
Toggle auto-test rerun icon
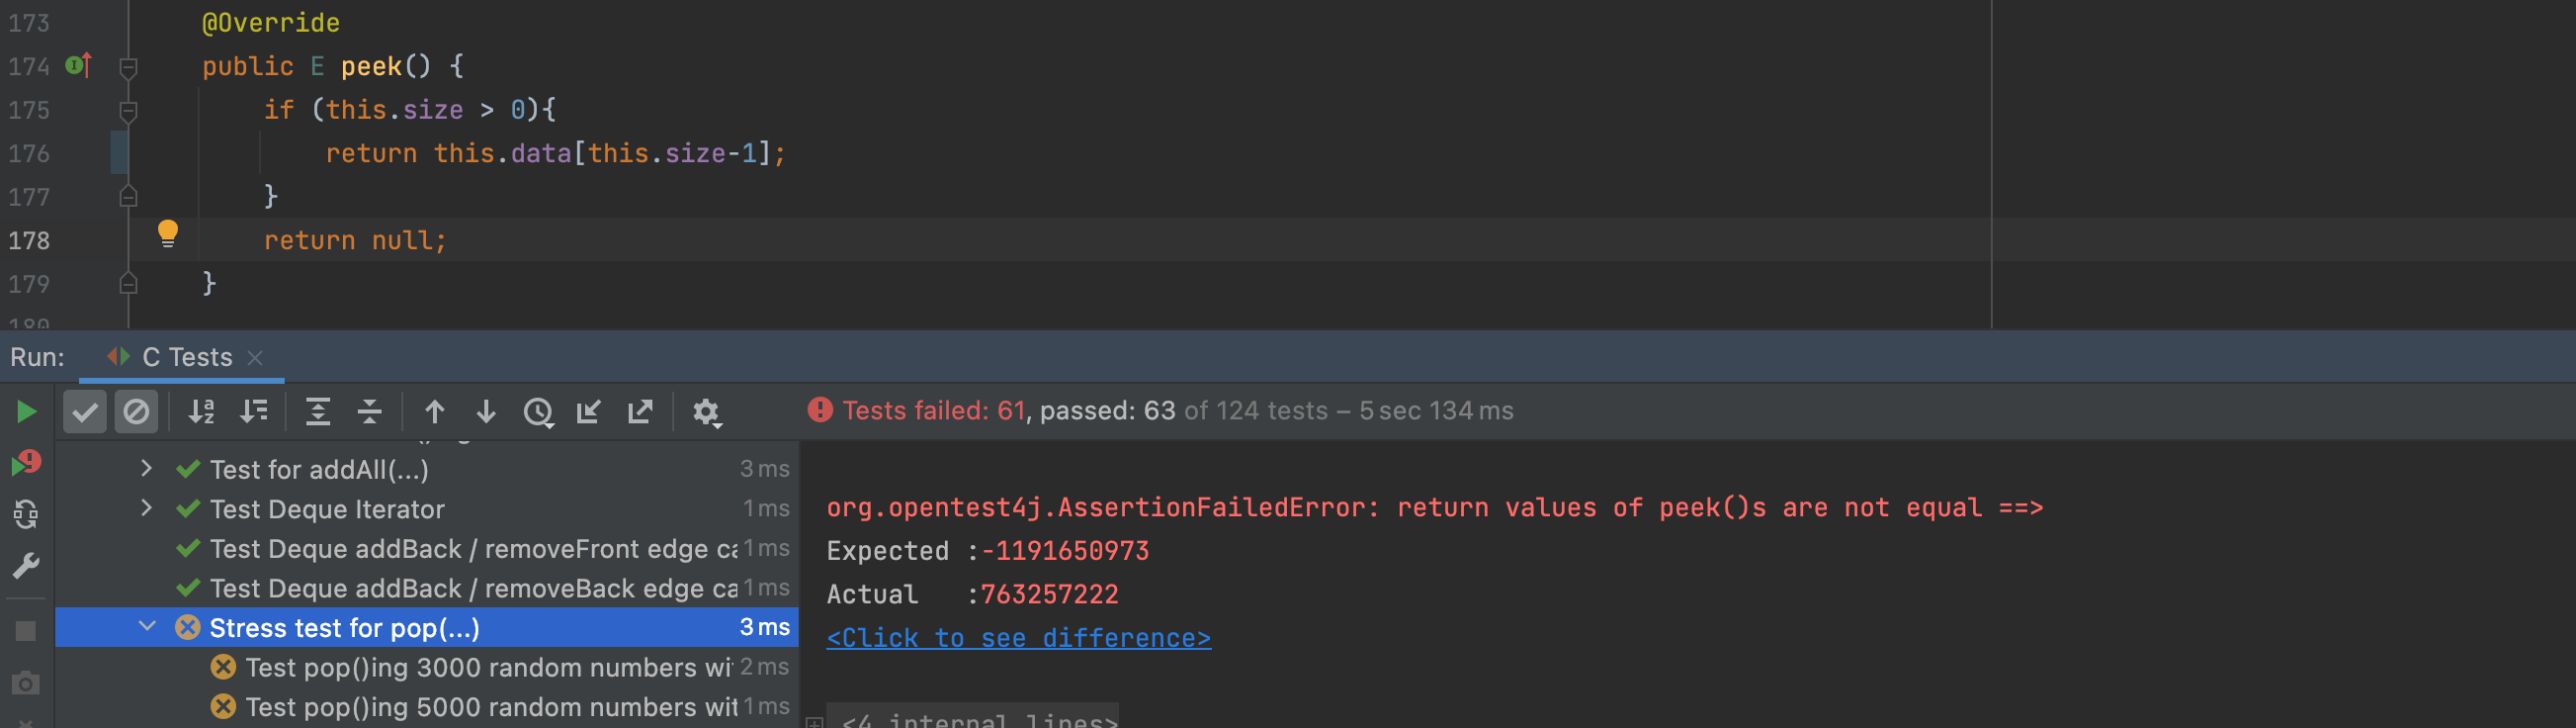pos(26,515)
